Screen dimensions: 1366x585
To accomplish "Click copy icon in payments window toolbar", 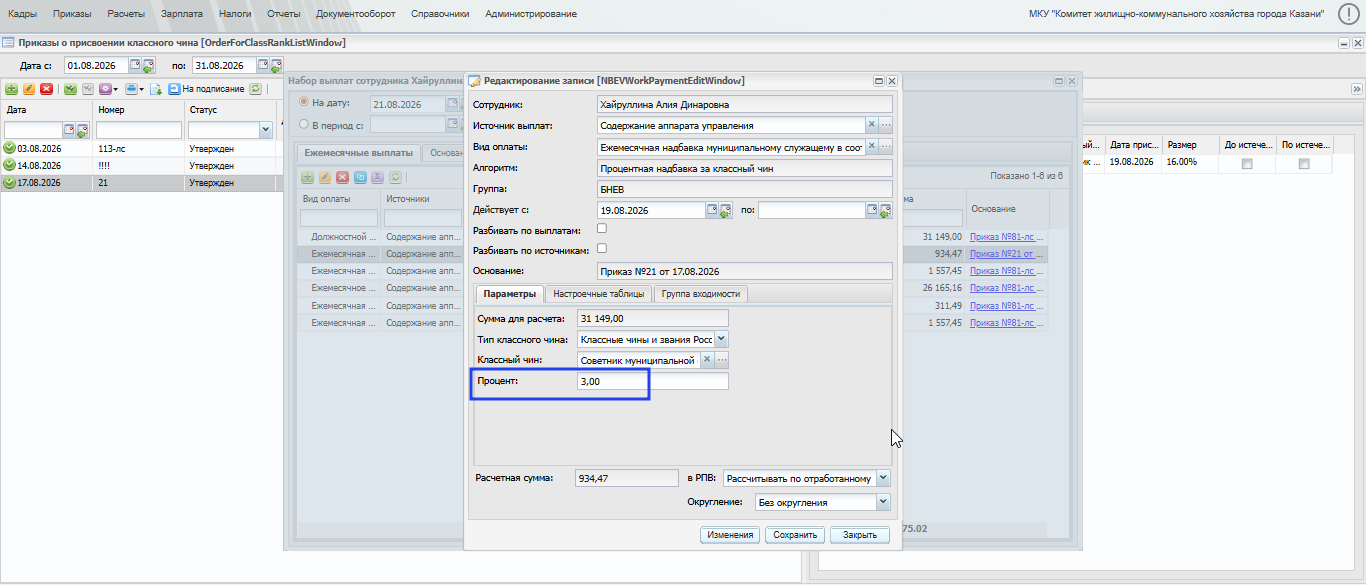I will [x=360, y=177].
